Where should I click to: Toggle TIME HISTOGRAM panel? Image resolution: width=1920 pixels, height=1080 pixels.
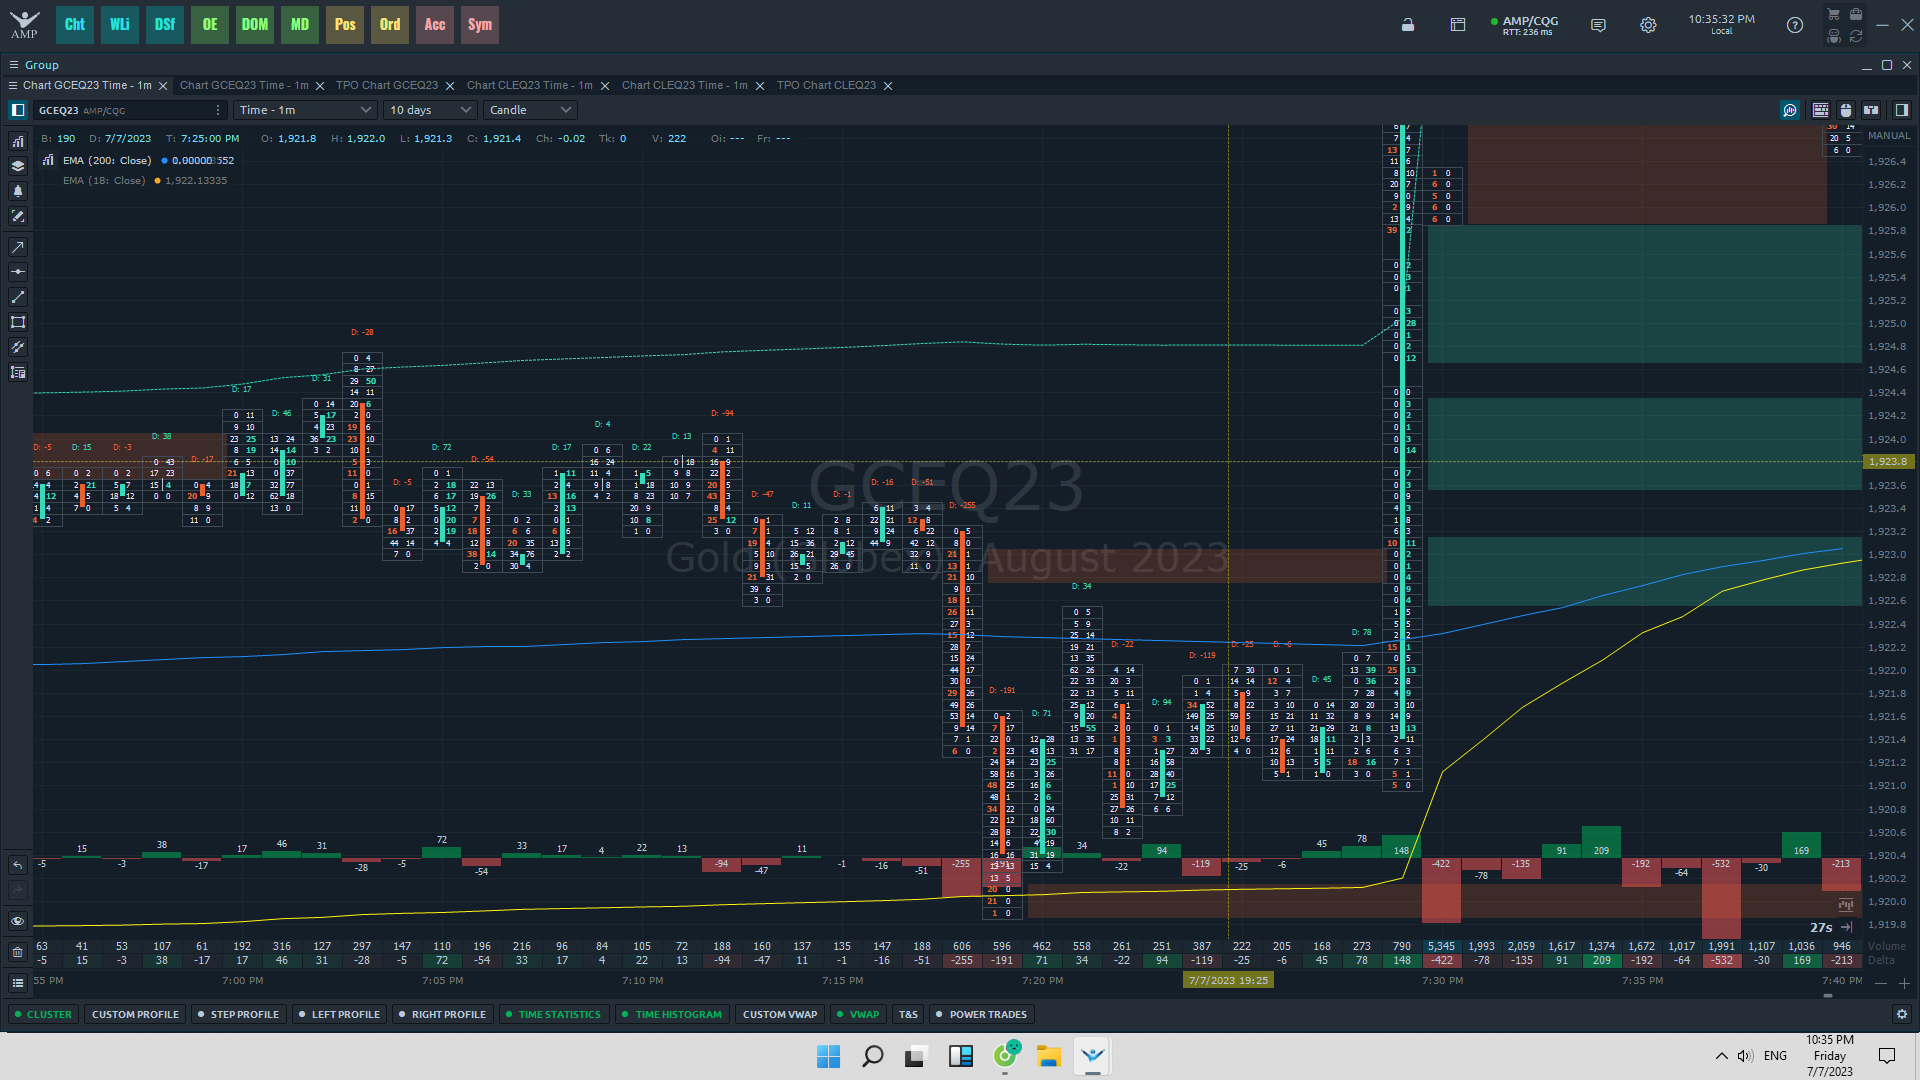[x=672, y=1014]
